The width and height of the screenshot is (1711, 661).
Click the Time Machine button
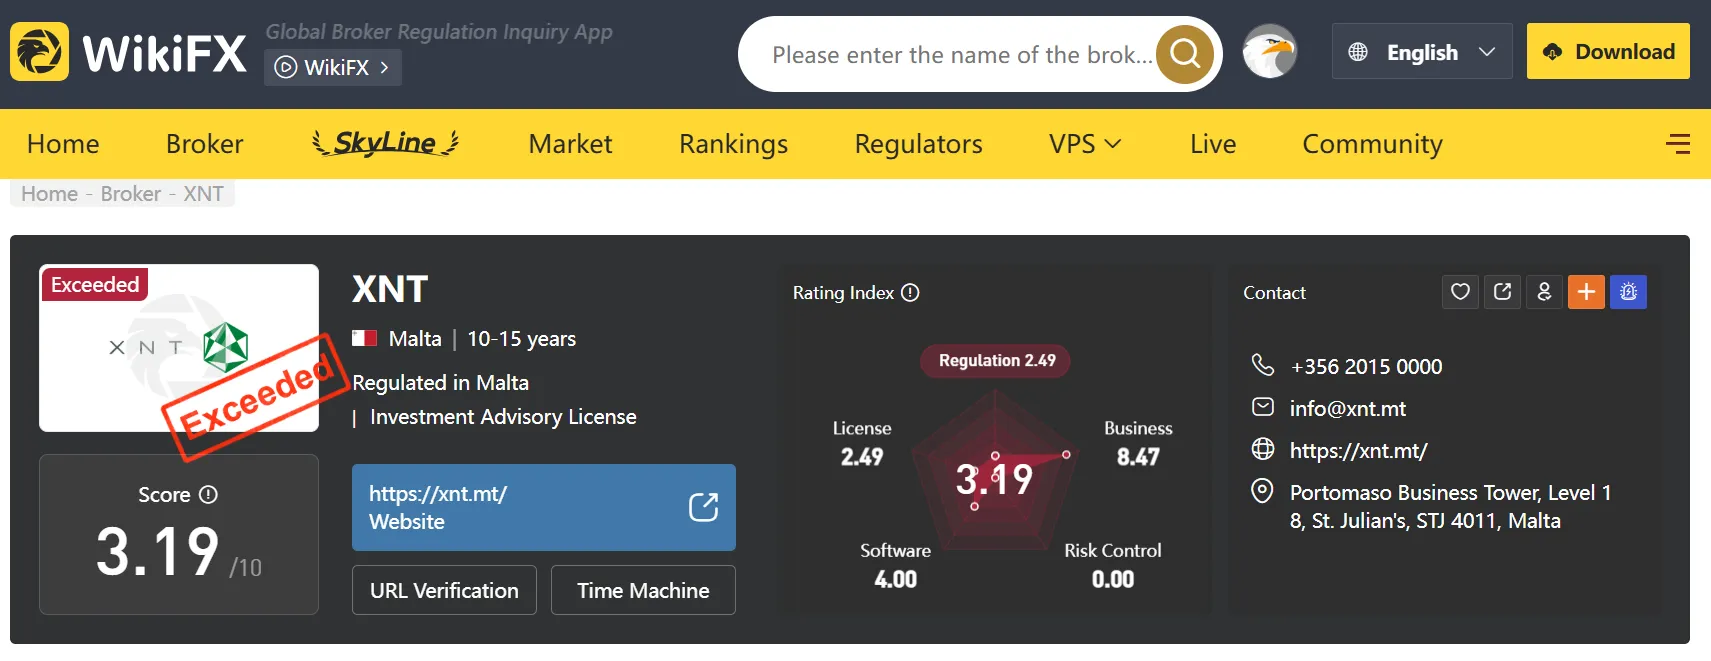(x=643, y=590)
